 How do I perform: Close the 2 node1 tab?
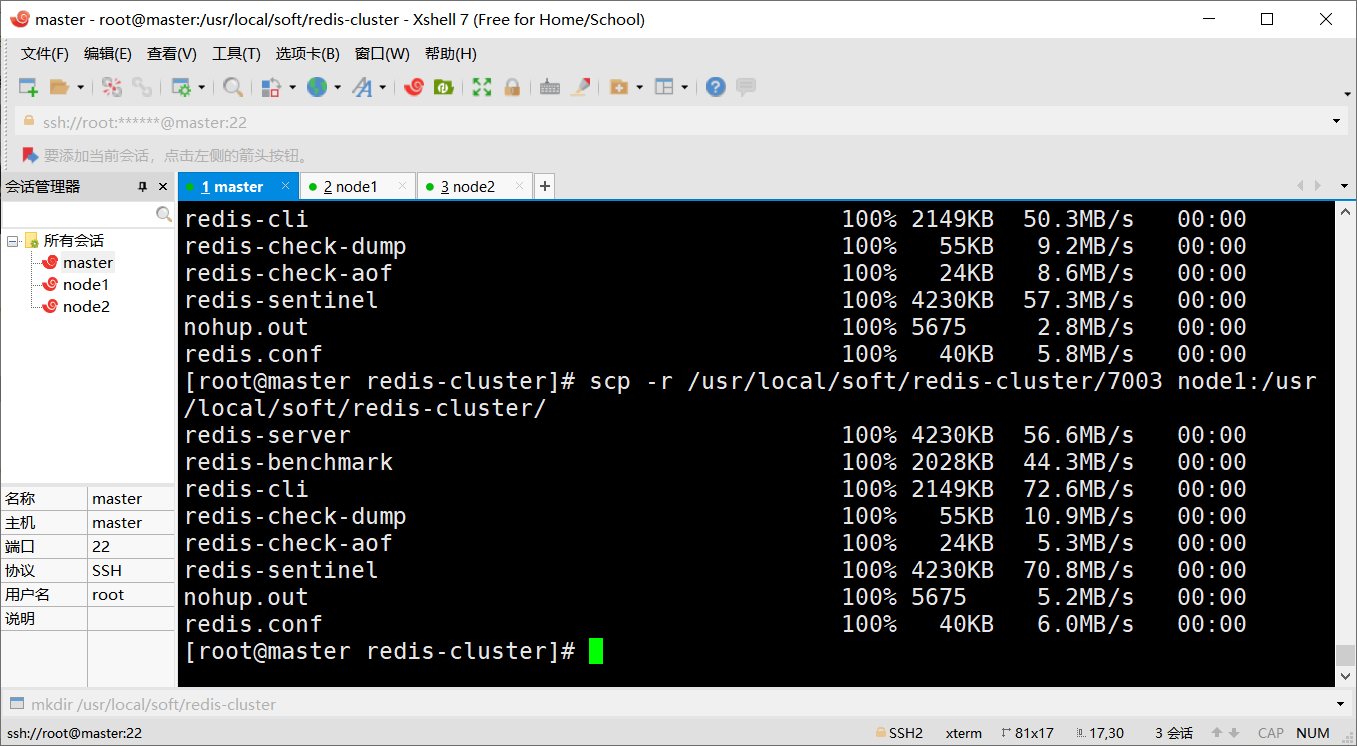pyautogui.click(x=403, y=186)
